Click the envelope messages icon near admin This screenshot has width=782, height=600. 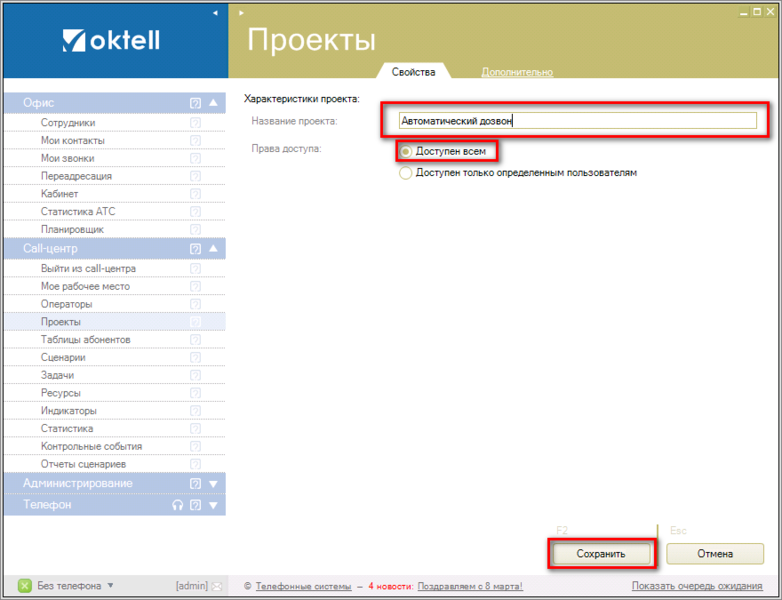pyautogui.click(x=216, y=587)
